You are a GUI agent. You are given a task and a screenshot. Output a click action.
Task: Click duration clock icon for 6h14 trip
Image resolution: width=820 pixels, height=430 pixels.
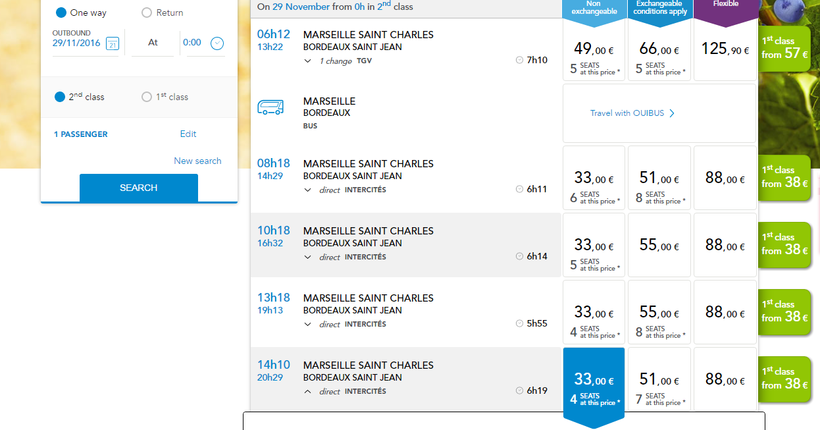point(518,256)
